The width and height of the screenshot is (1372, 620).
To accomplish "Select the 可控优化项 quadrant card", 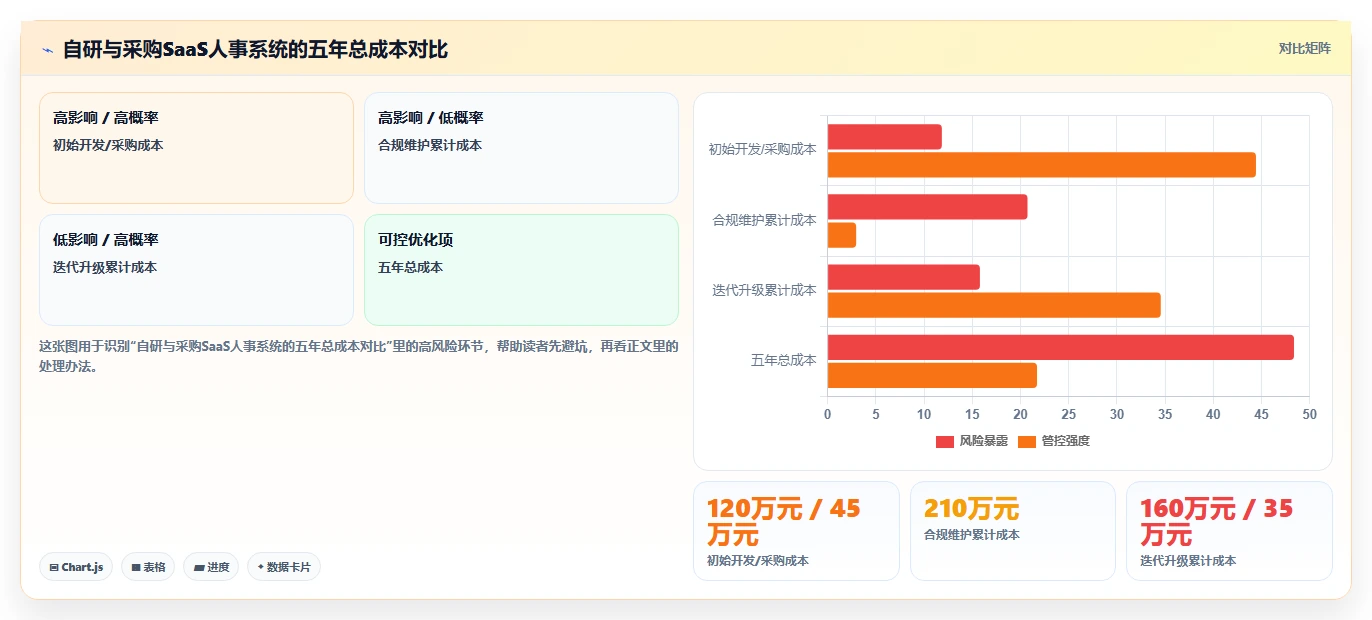I will tap(521, 270).
